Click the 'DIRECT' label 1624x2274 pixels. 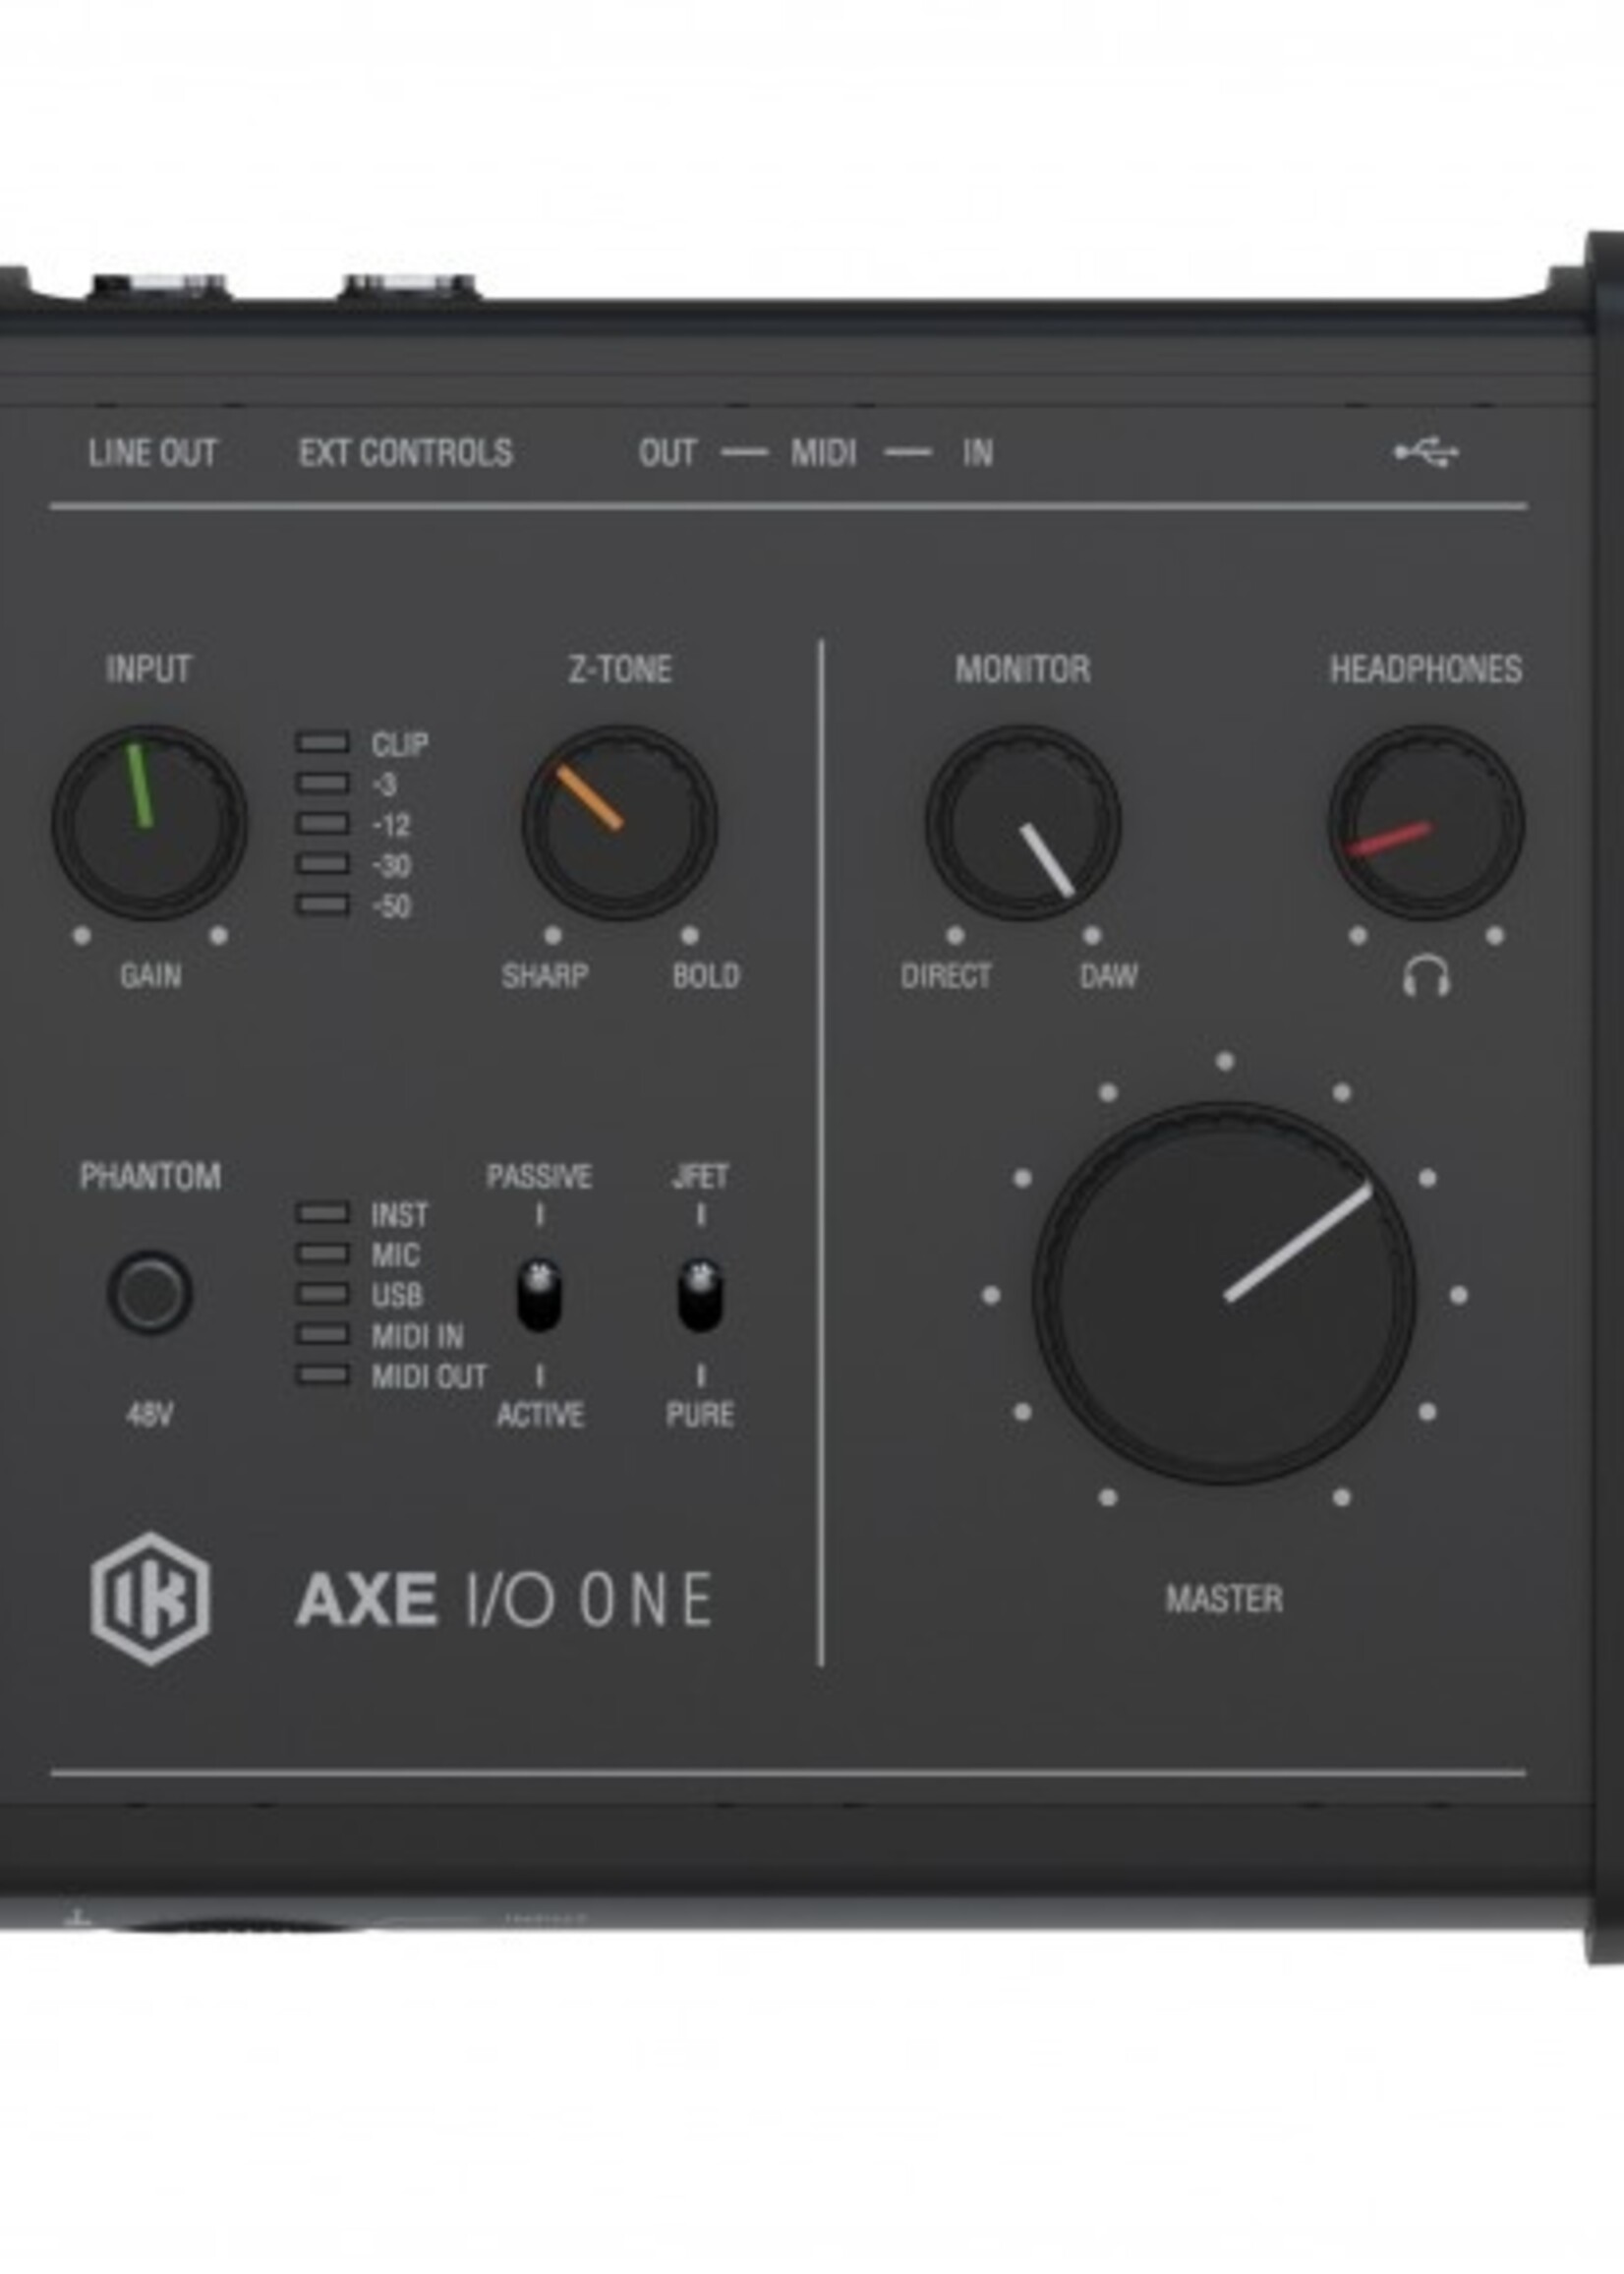coord(946,975)
